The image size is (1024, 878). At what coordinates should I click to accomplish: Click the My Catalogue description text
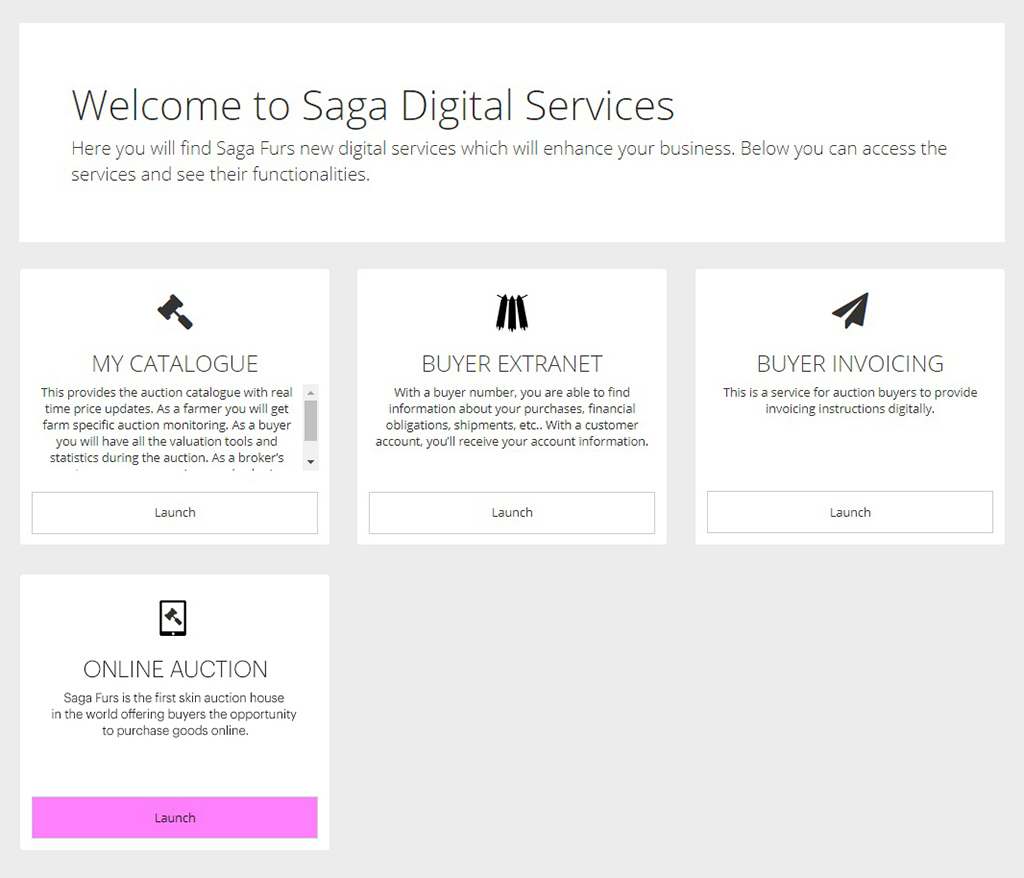point(167,425)
